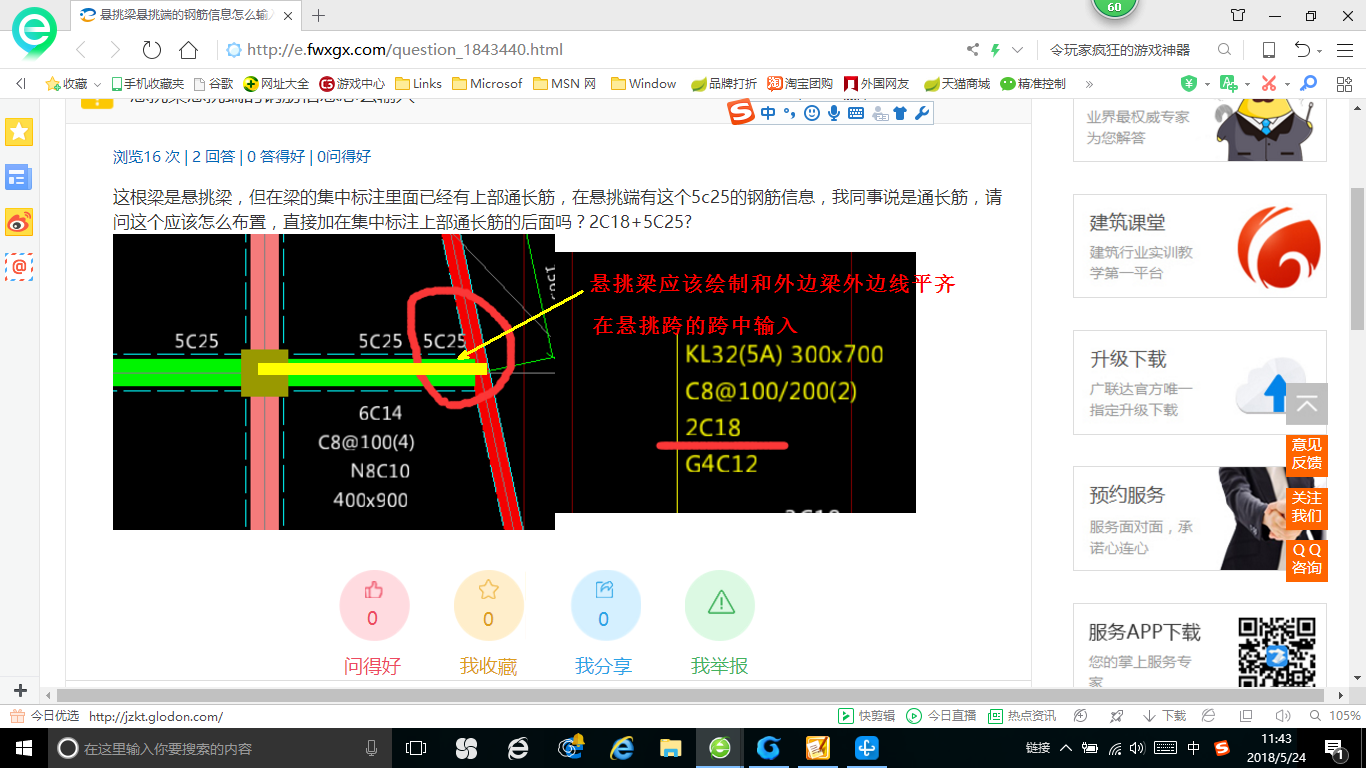
Task: Click the 我举报 warning button
Action: tap(720, 605)
